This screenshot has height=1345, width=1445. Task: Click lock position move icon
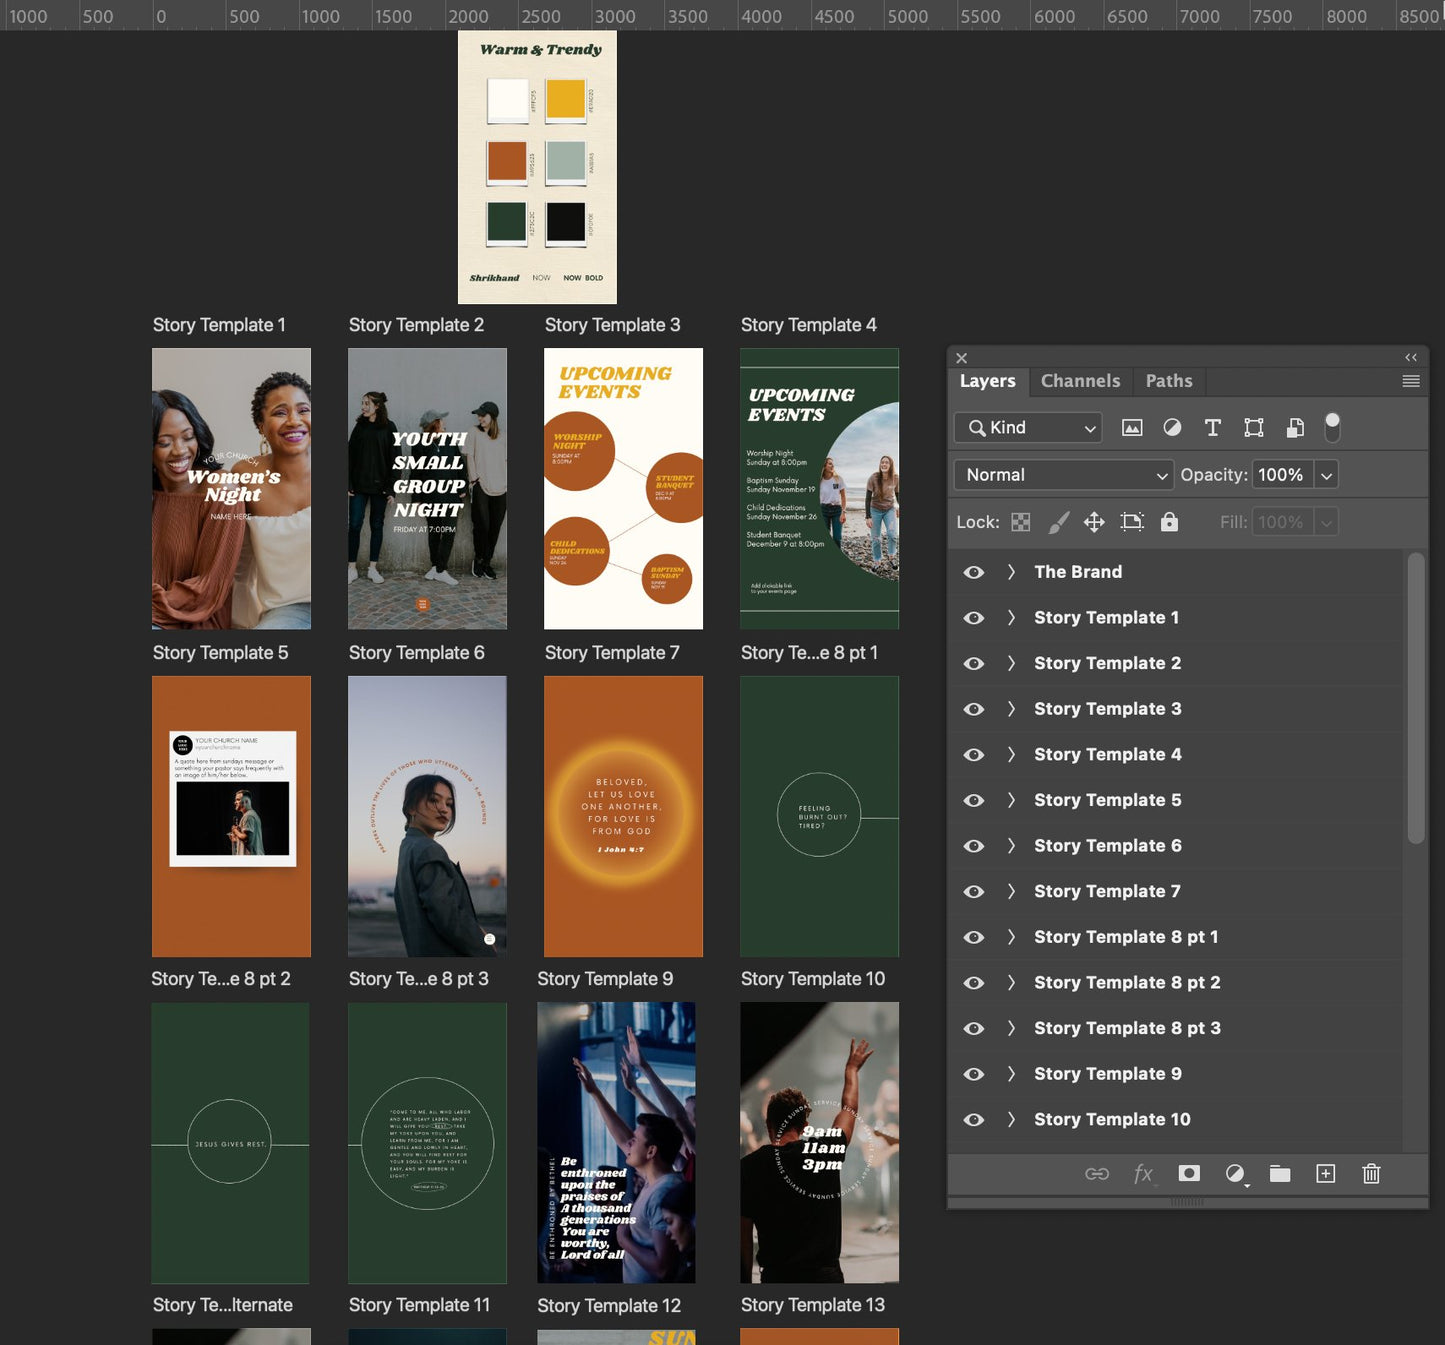click(x=1094, y=522)
